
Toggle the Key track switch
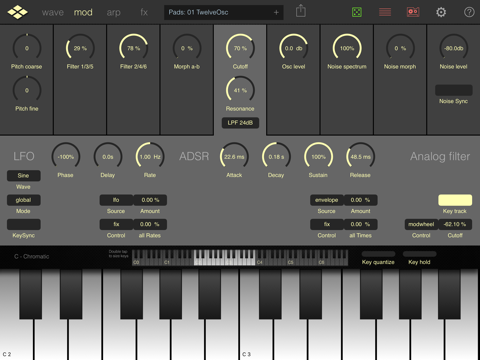(x=455, y=200)
